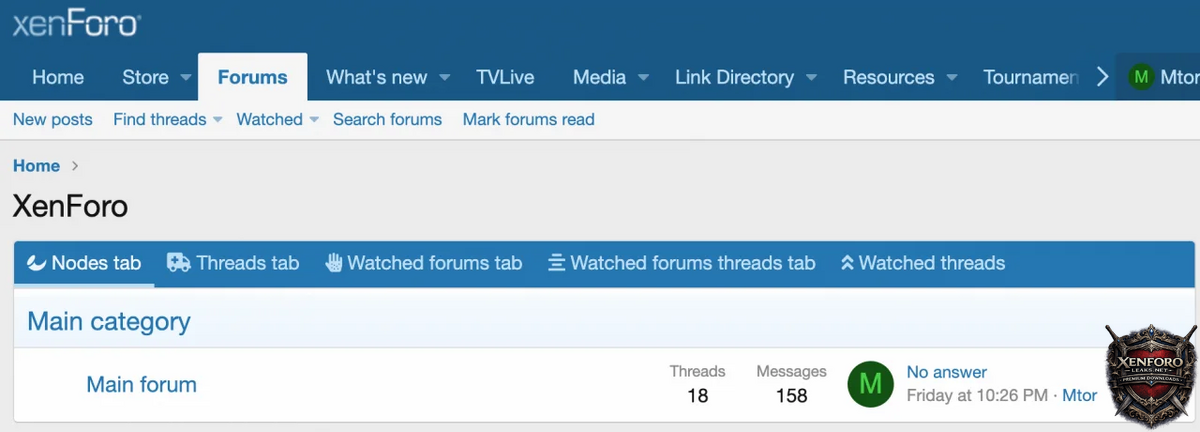The image size is (1200, 432).
Task: Click the Mtor avatar in navigation bar
Action: 1140,77
